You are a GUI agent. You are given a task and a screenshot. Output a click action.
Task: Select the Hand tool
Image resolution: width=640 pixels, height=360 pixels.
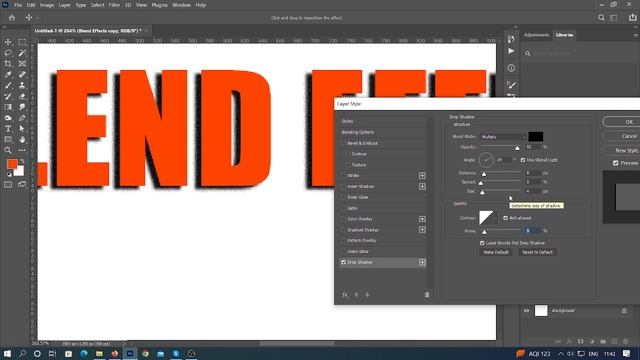click(22, 140)
